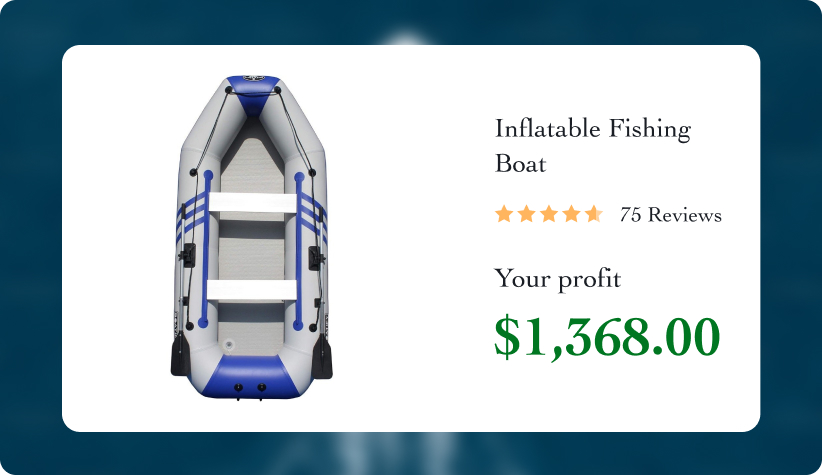
Task: Open the 75 Reviews link
Action: tap(670, 215)
